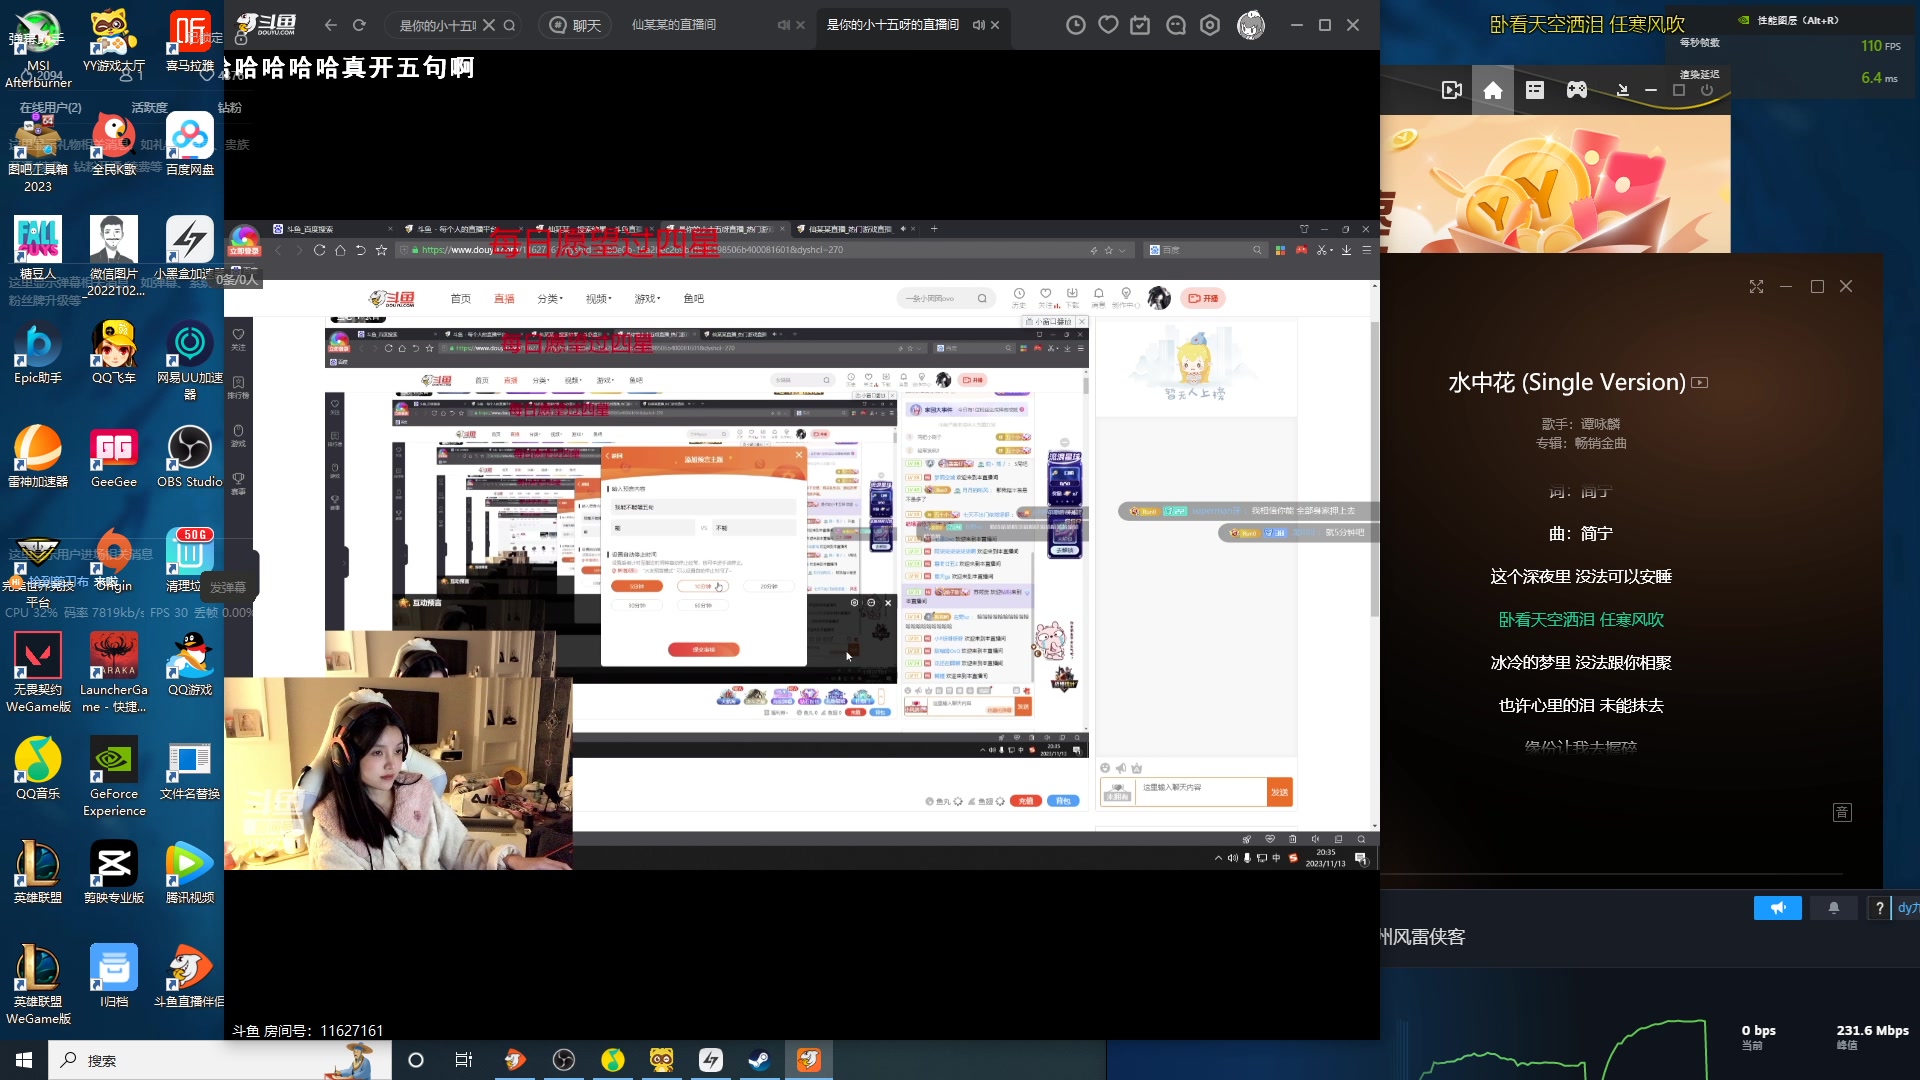Open the Douyu user avatar menu
This screenshot has width=1920, height=1080.
tap(1251, 25)
